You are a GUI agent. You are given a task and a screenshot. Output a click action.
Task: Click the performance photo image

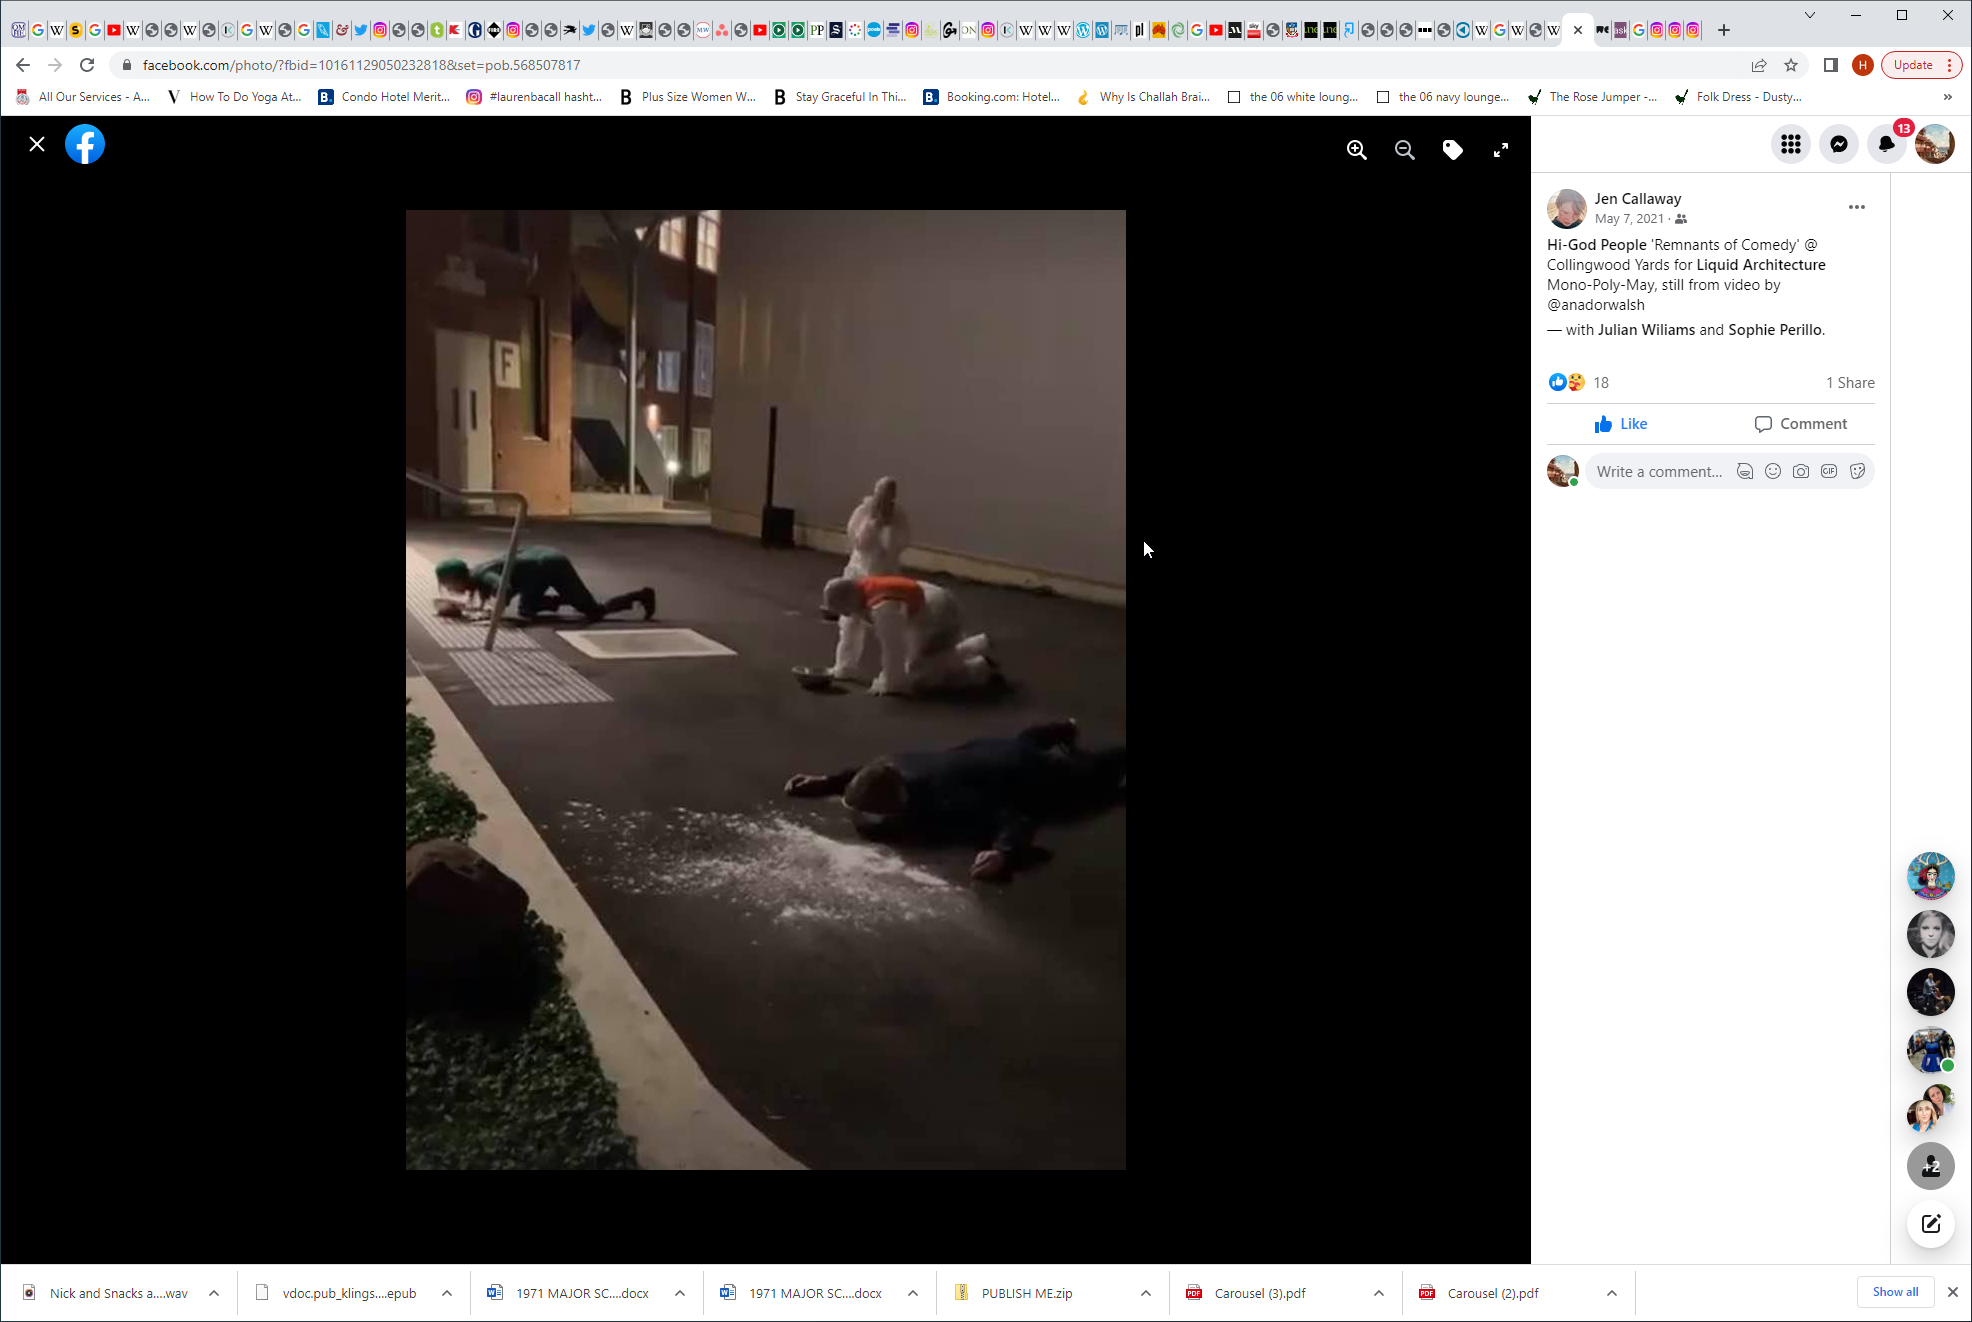[x=766, y=690]
